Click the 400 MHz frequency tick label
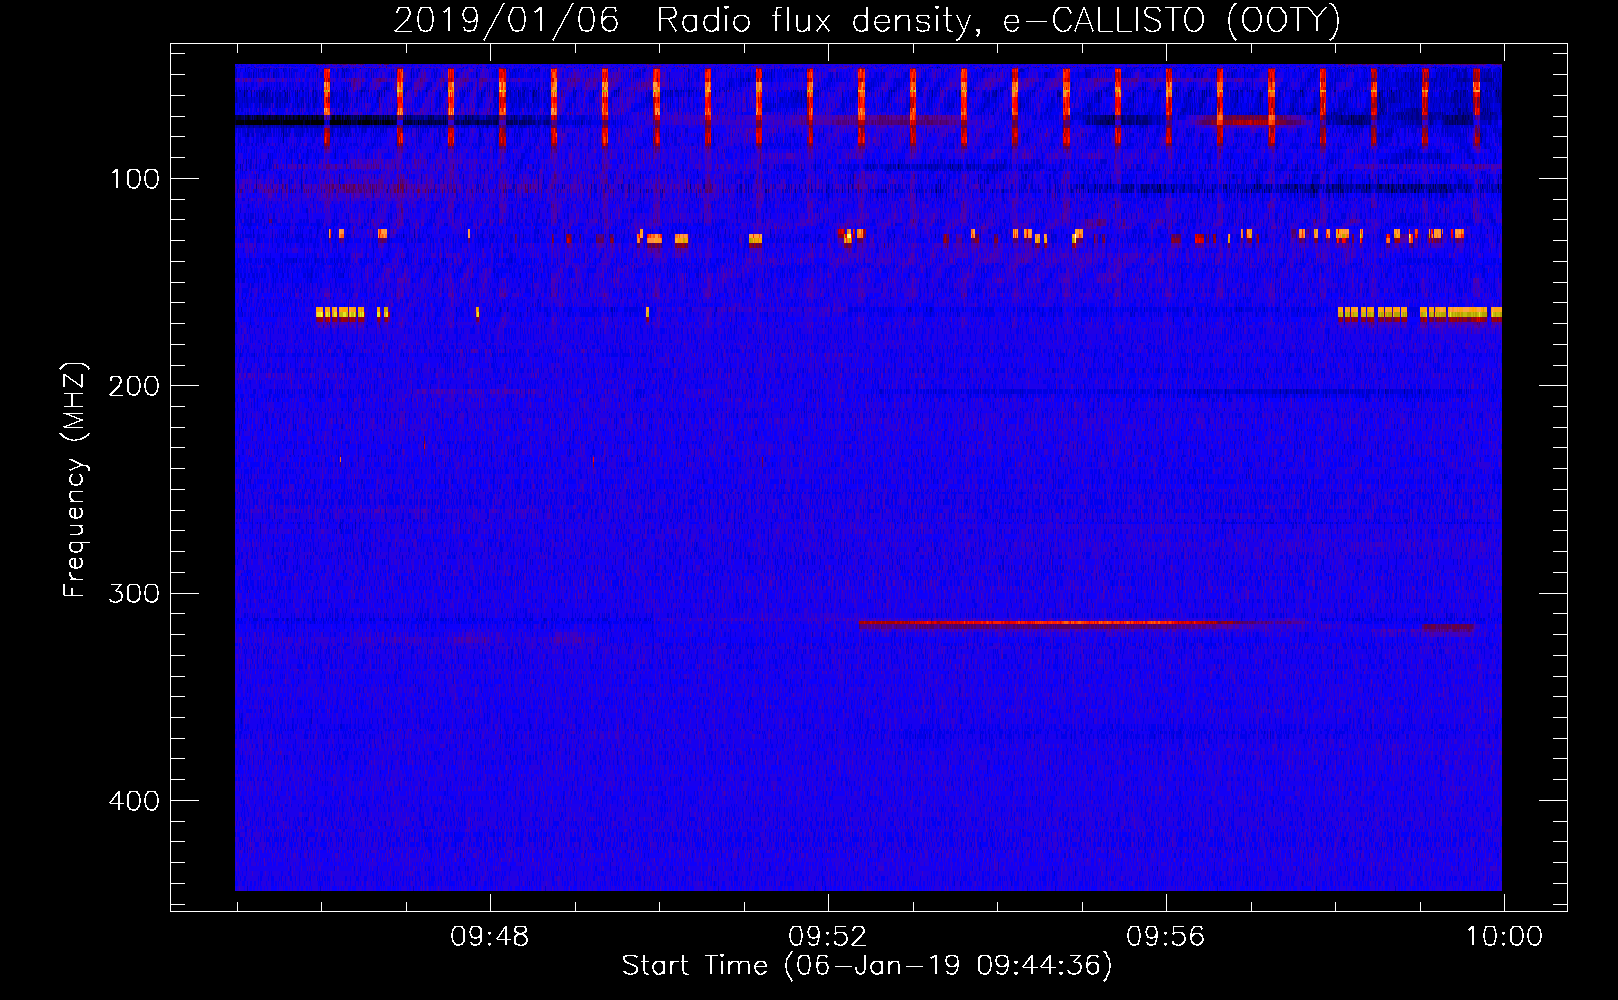Image resolution: width=1618 pixels, height=1000 pixels. 134,801
